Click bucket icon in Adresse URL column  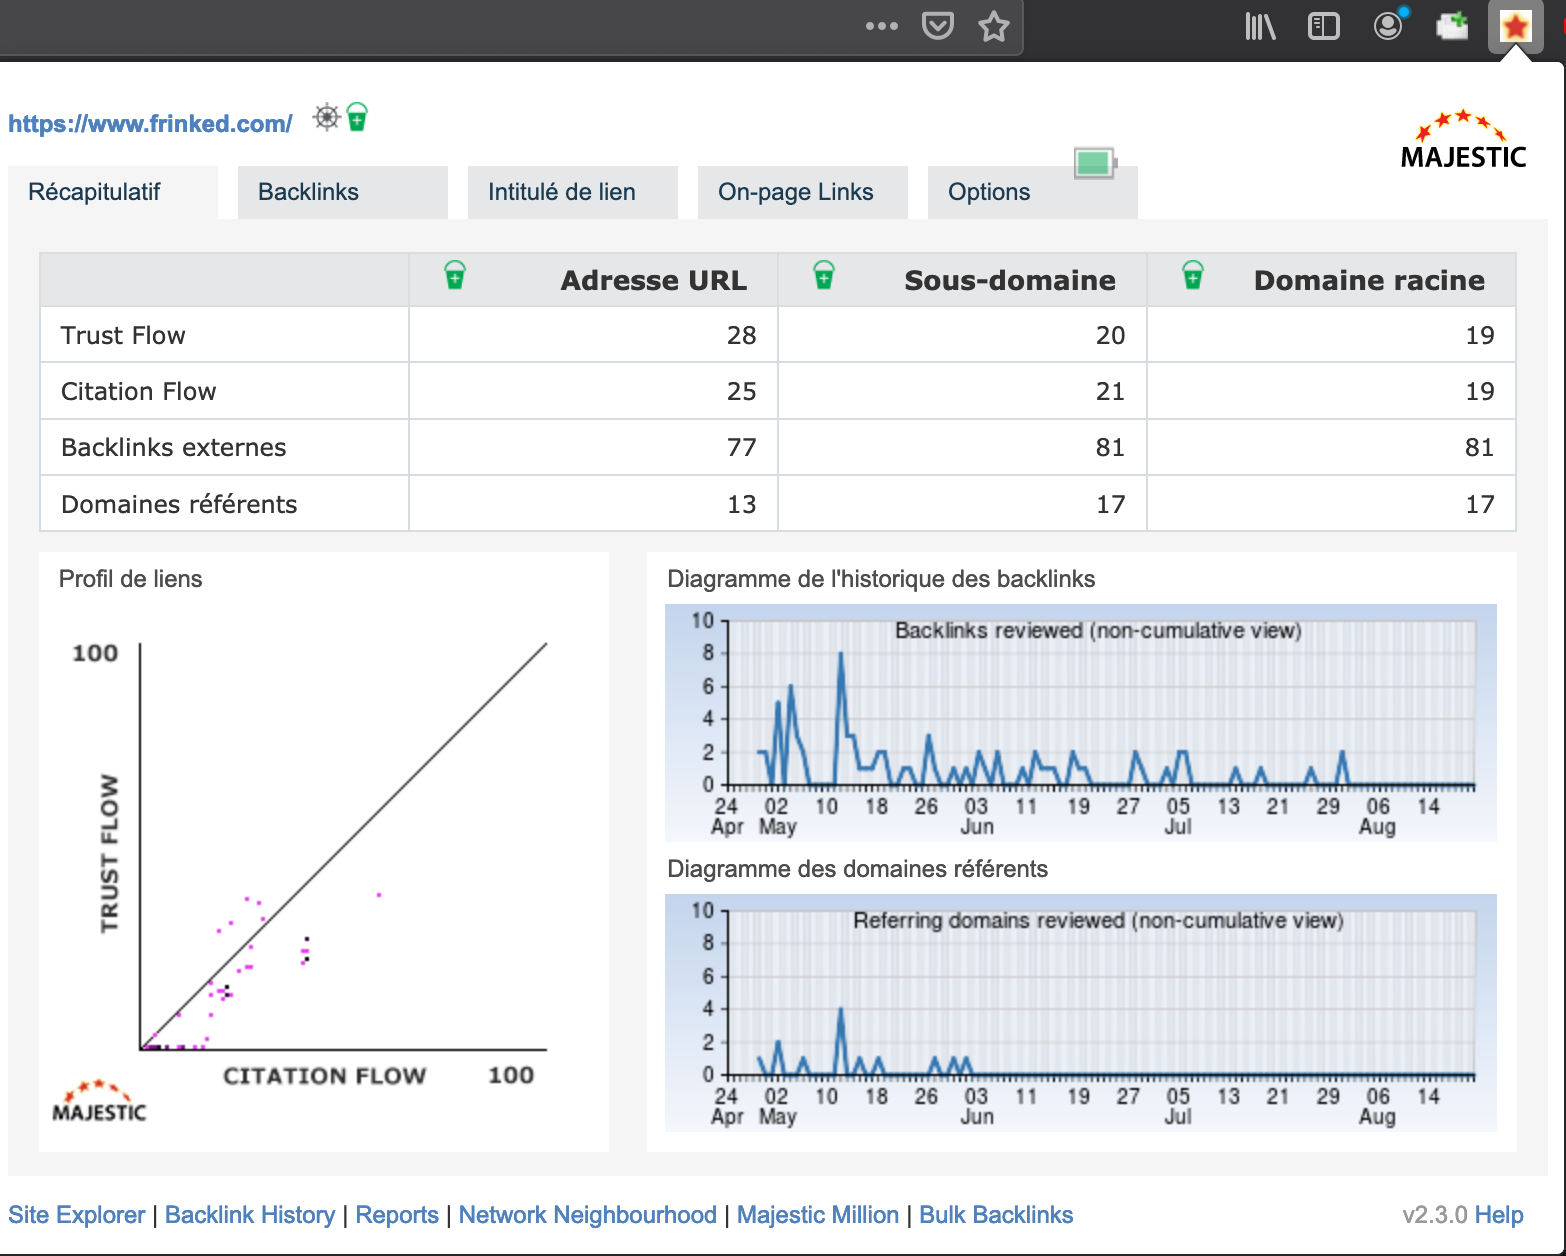(x=455, y=275)
